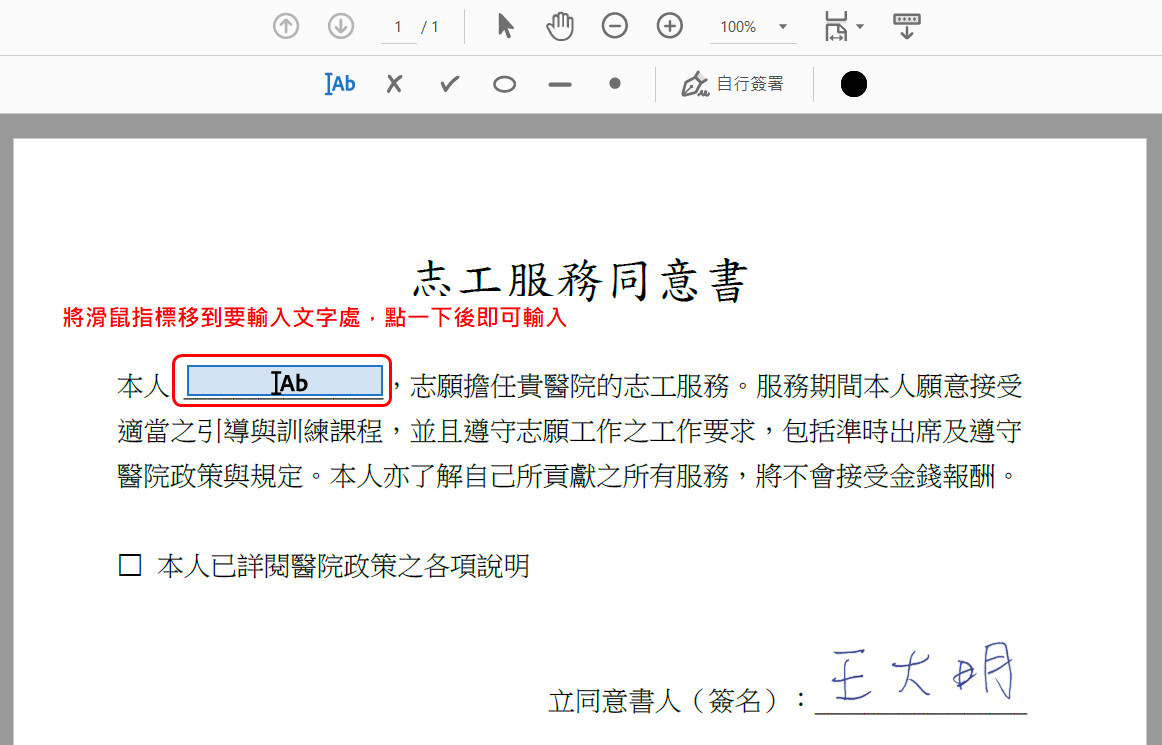The image size is (1162, 745).
Task: Zoom out with the minus button
Action: click(615, 27)
